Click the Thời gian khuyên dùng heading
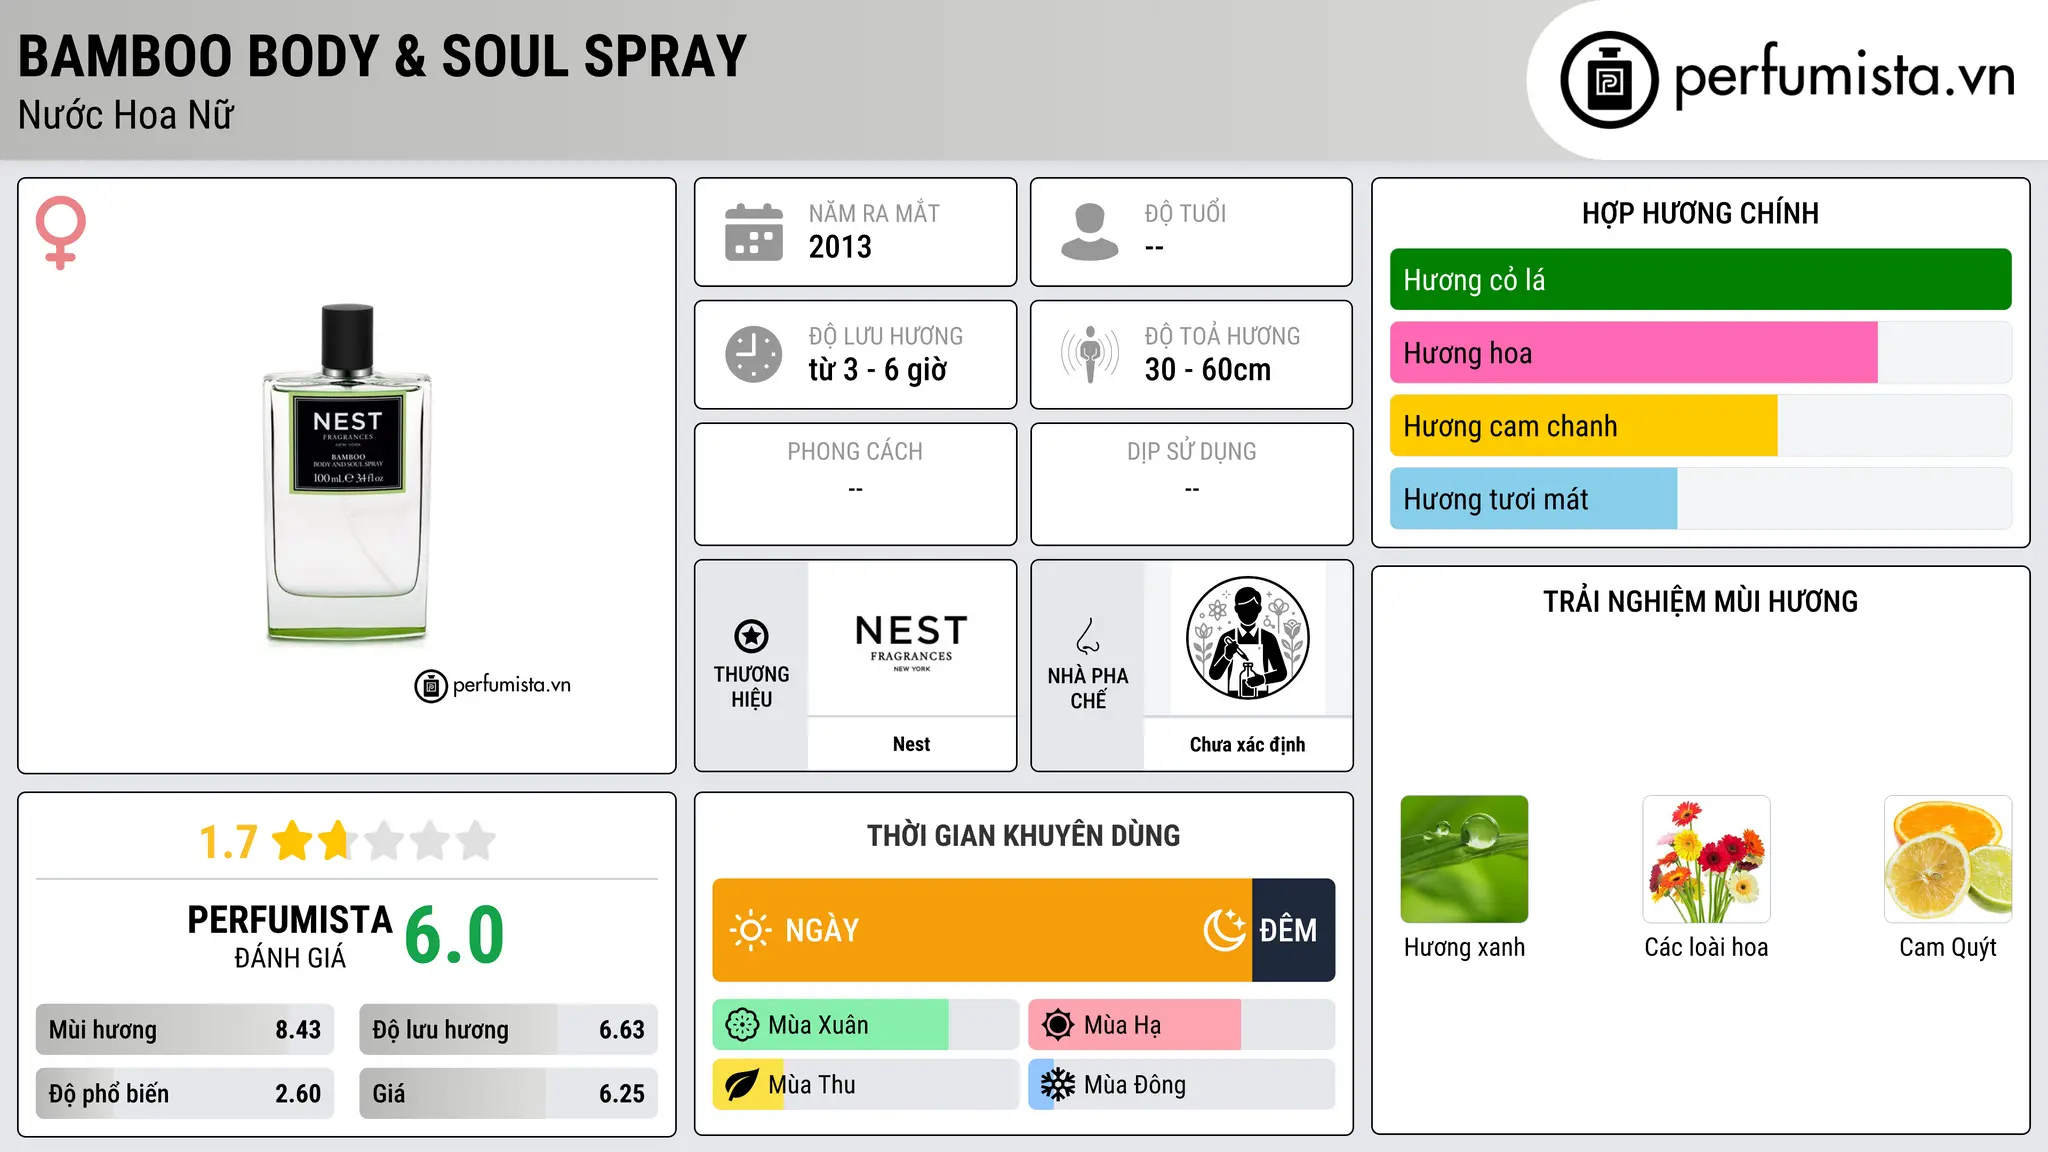This screenshot has width=2048, height=1152. coord(1023,835)
